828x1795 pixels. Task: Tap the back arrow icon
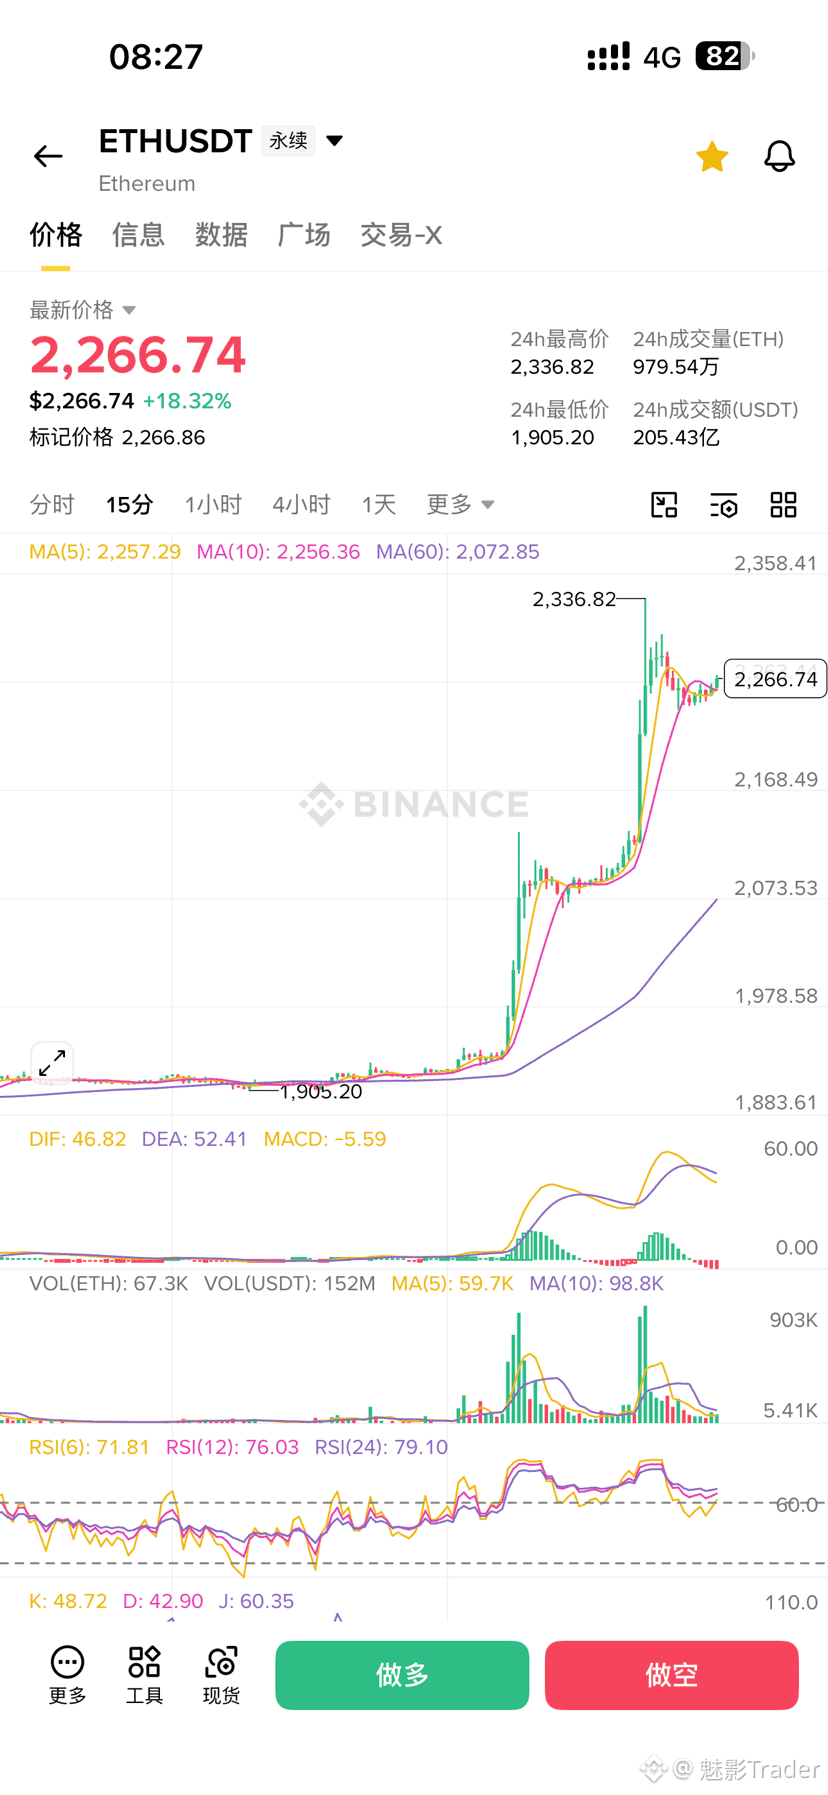[48, 156]
